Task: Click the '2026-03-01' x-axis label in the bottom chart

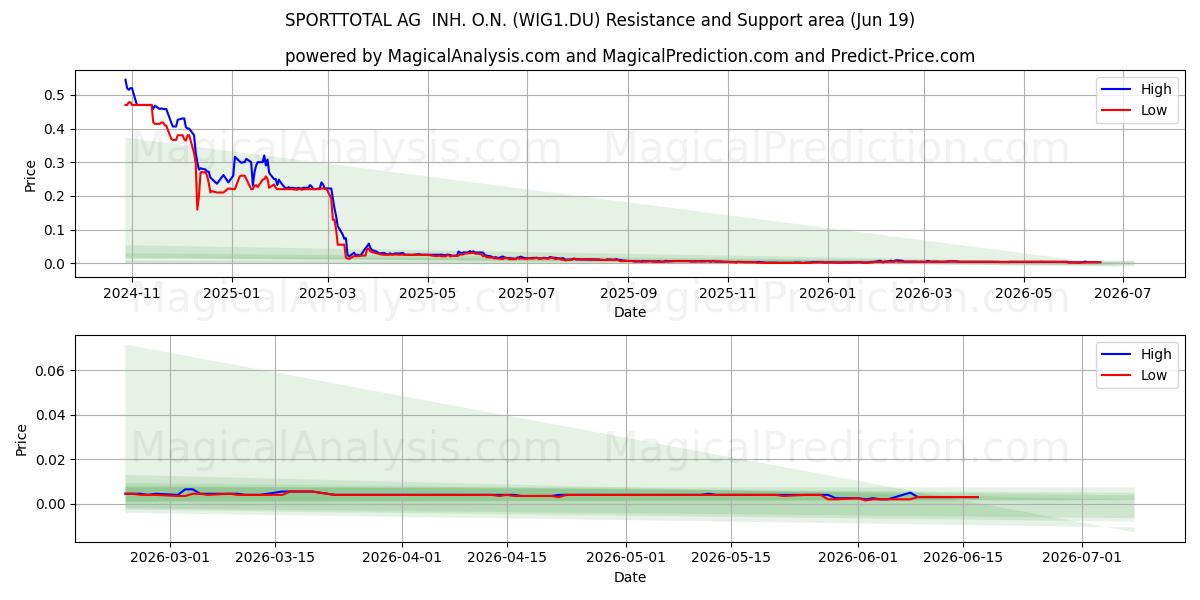Action: (170, 558)
